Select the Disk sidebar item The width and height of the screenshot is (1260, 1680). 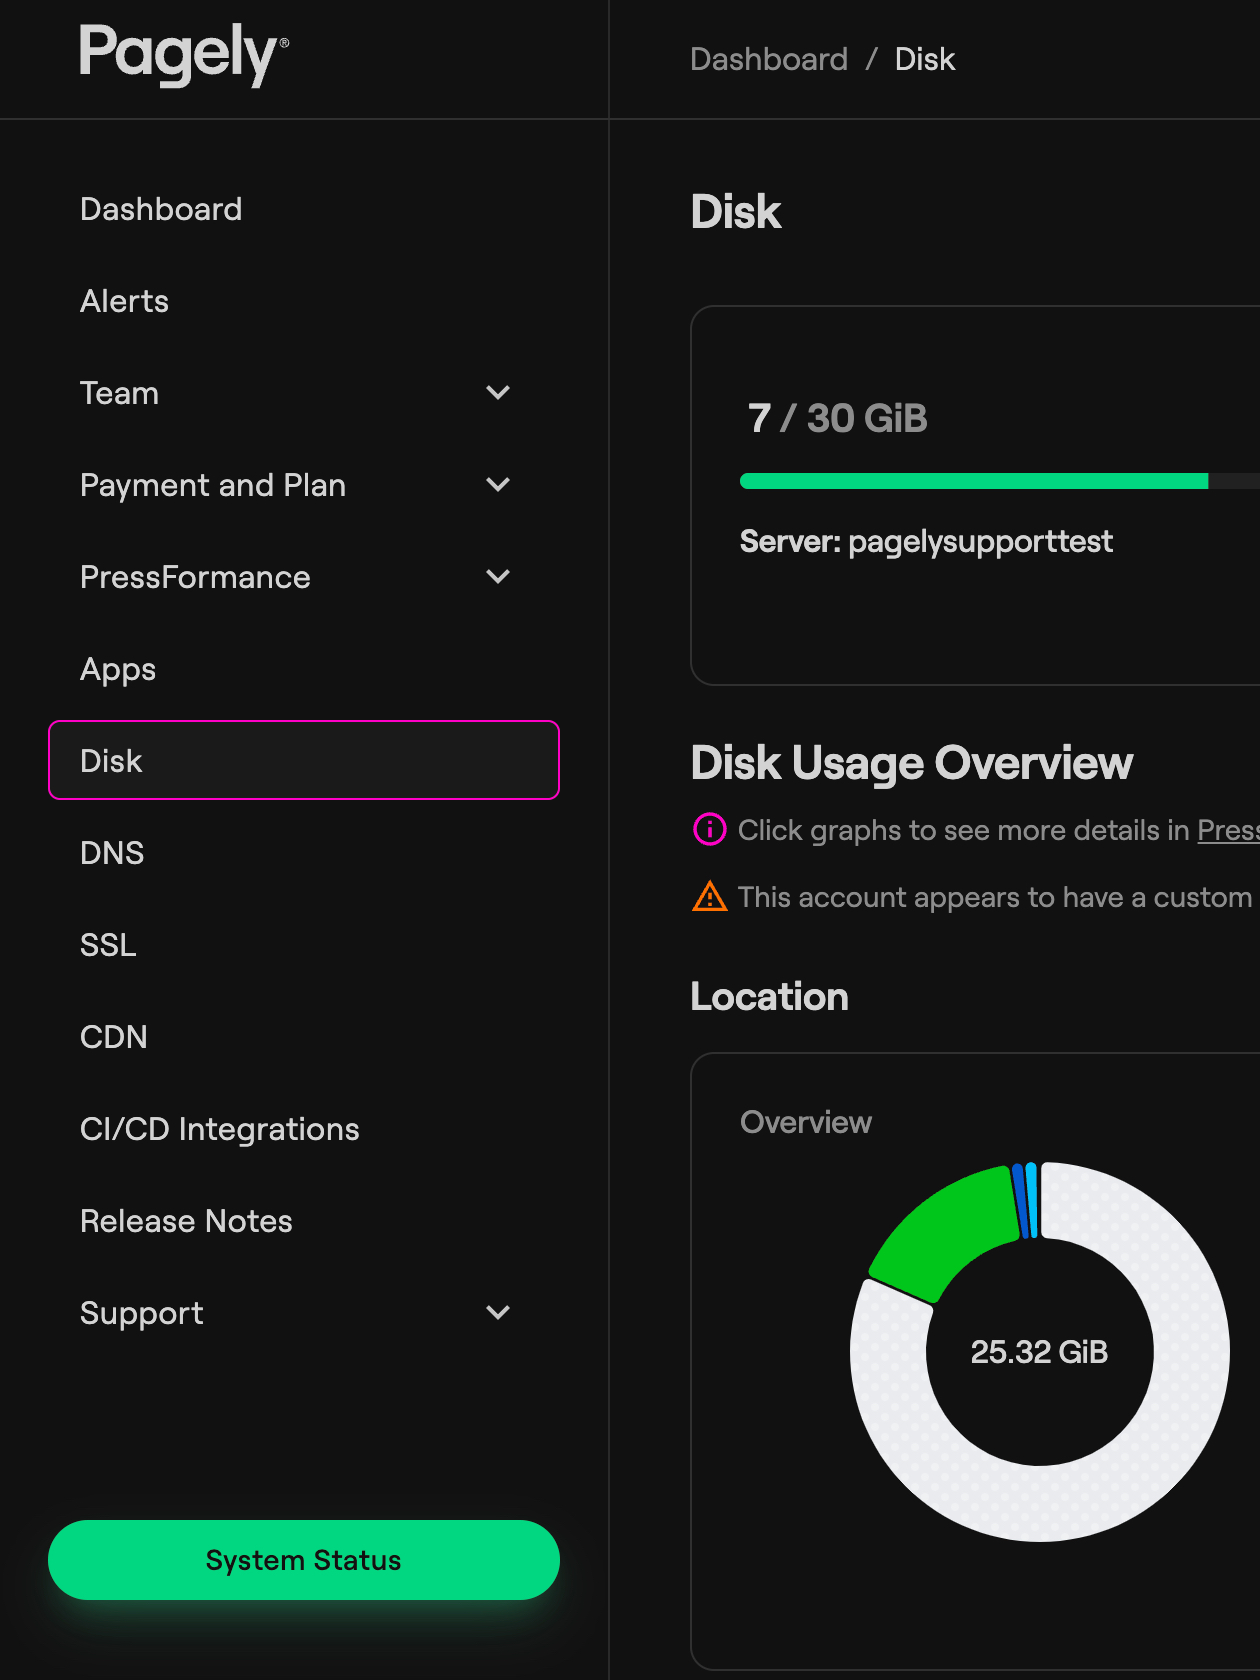tap(303, 760)
